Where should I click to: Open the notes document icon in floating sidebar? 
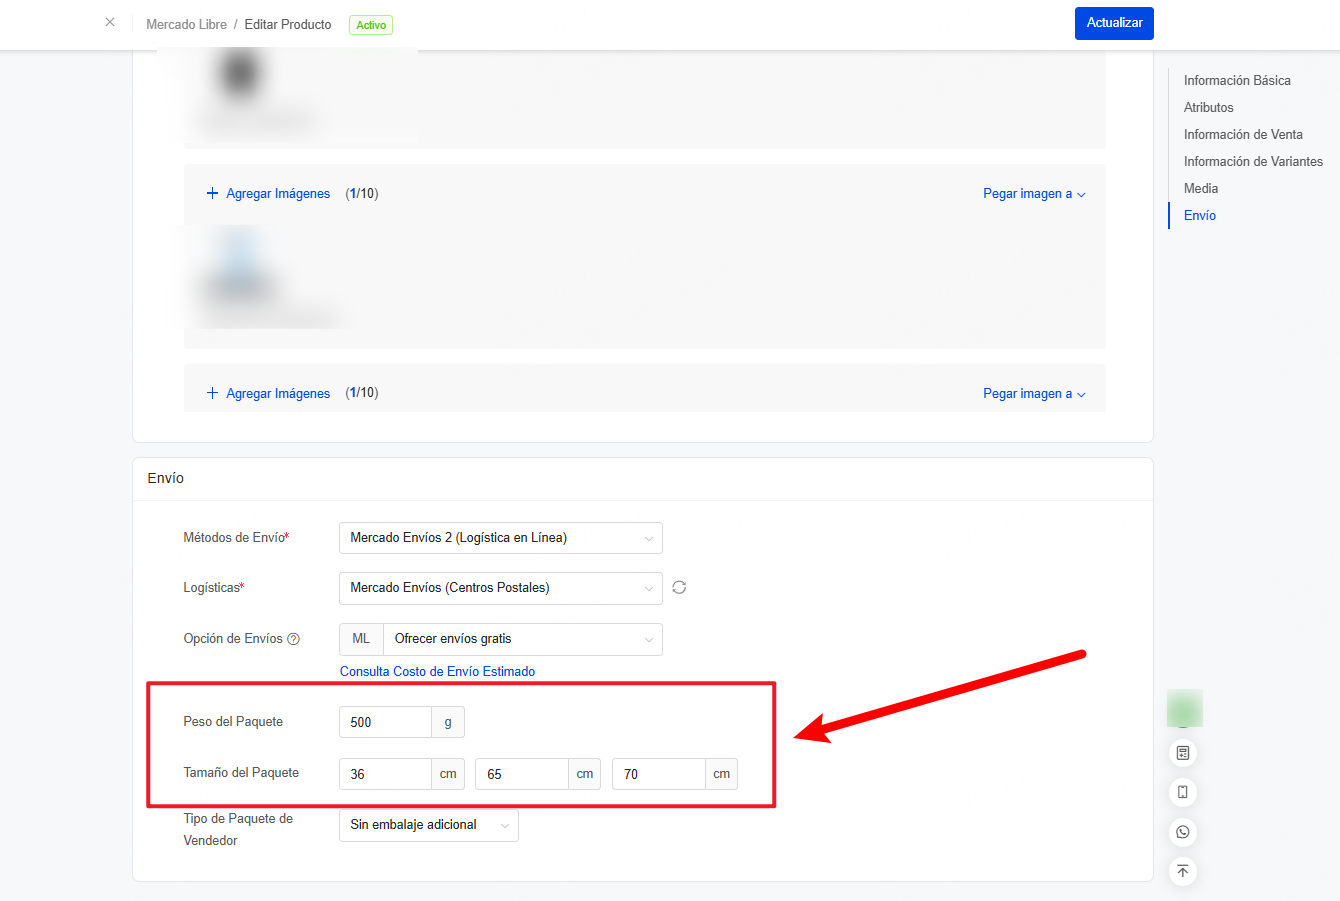[x=1183, y=753]
